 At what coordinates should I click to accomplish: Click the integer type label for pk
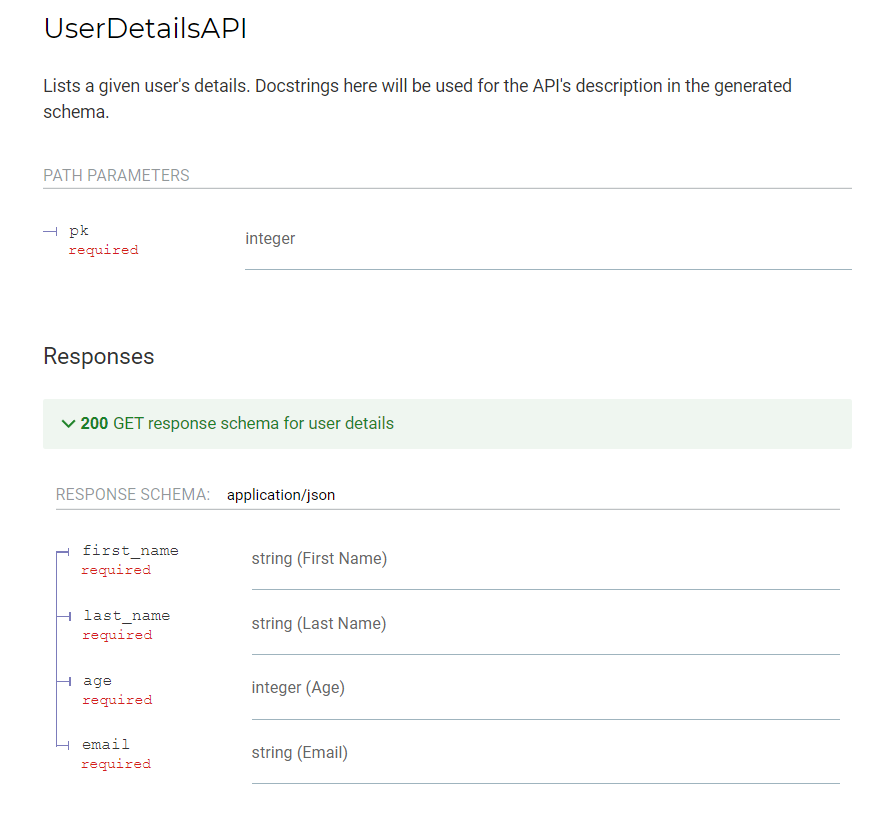(270, 238)
